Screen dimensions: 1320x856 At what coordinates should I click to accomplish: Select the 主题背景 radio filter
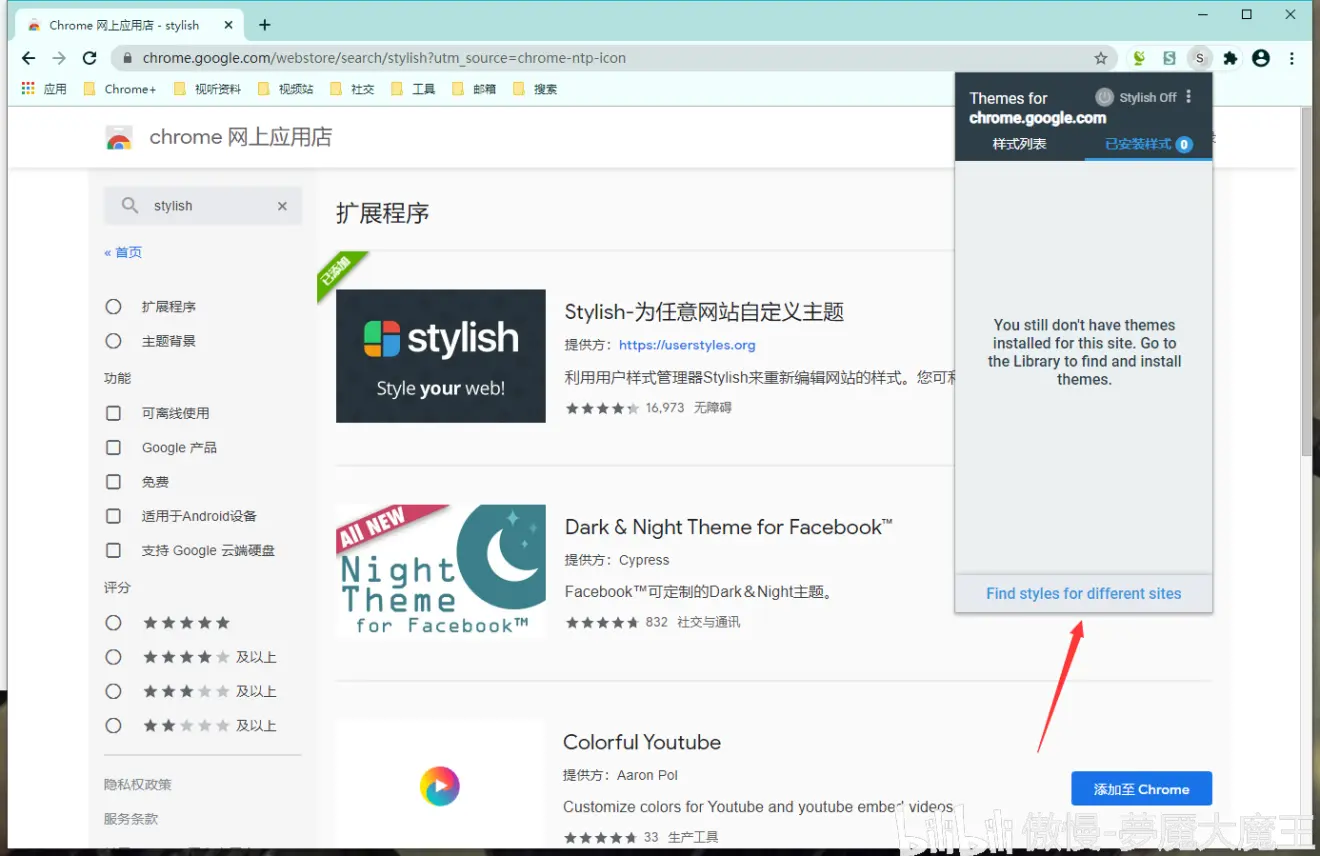[x=114, y=341]
